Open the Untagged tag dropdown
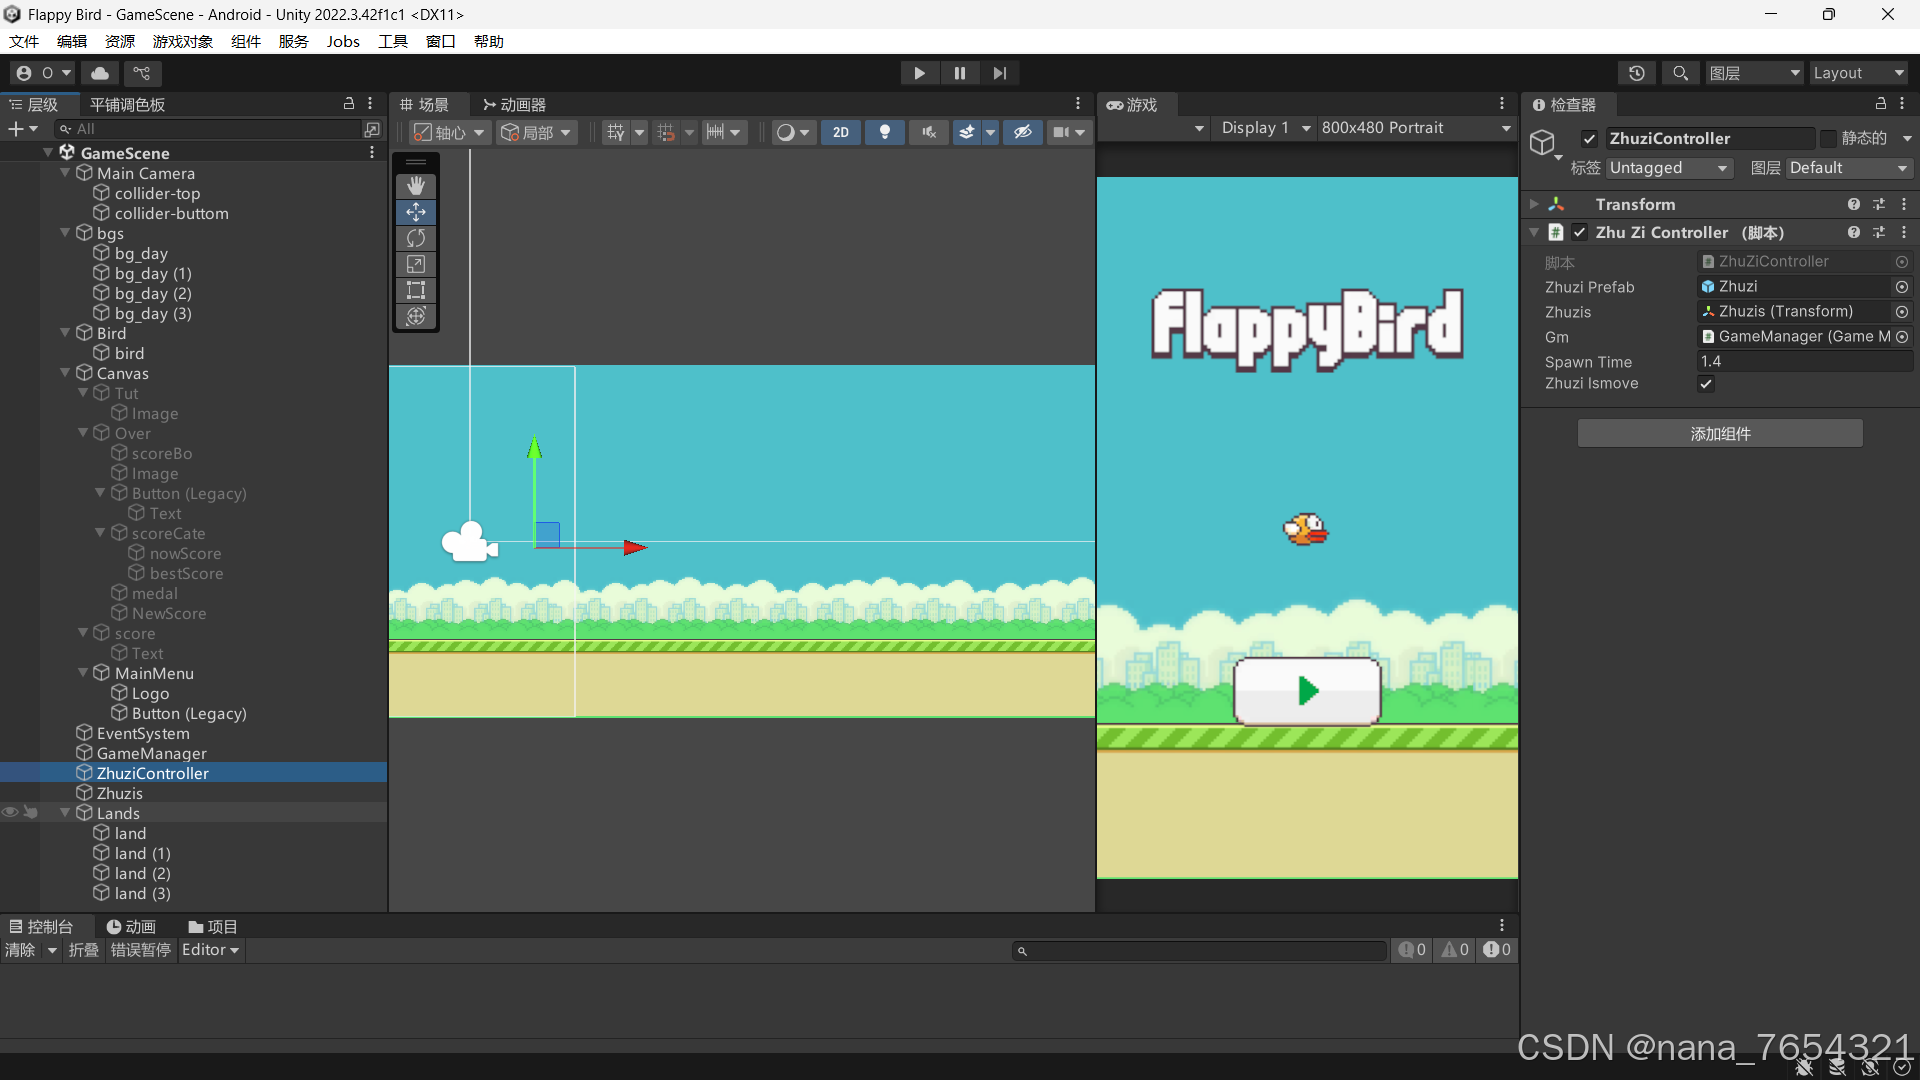This screenshot has height=1080, width=1920. pyautogui.click(x=1668, y=168)
